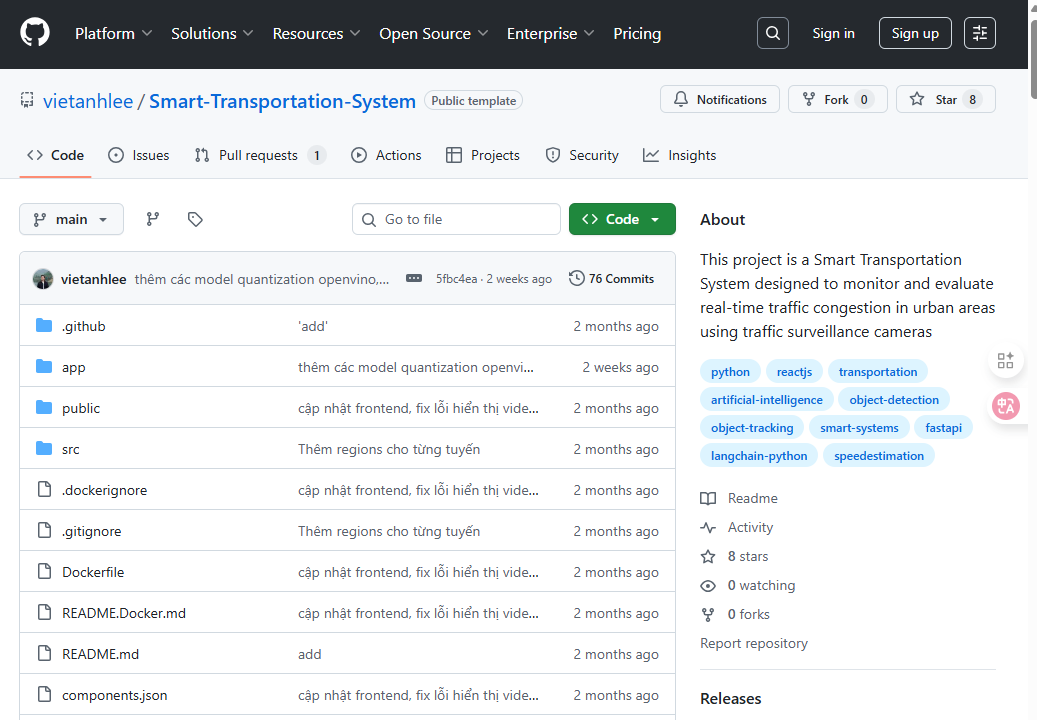
Task: Click the speedestimation topic tag
Action: [x=879, y=456]
